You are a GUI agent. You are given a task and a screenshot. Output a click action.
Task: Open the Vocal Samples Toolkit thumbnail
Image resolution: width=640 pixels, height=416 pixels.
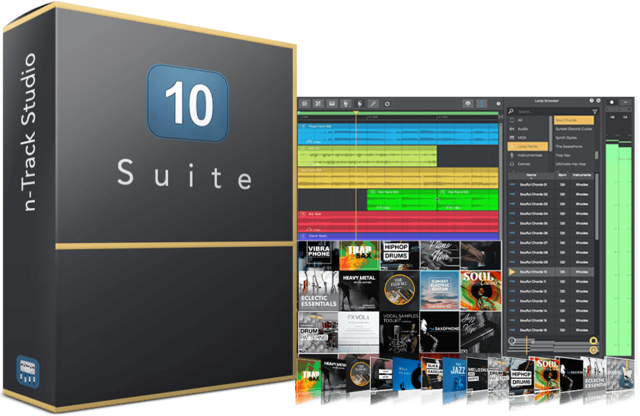pos(399,333)
